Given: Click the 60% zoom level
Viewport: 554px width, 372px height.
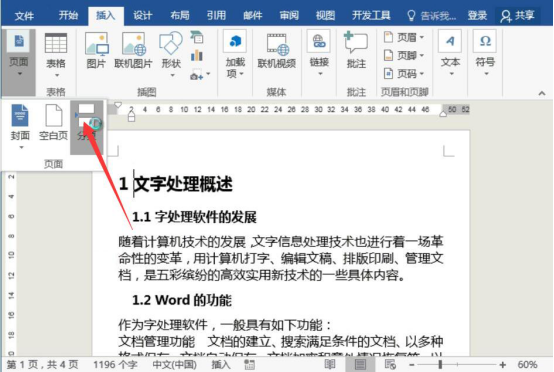Looking at the screenshot, I should click(x=527, y=364).
